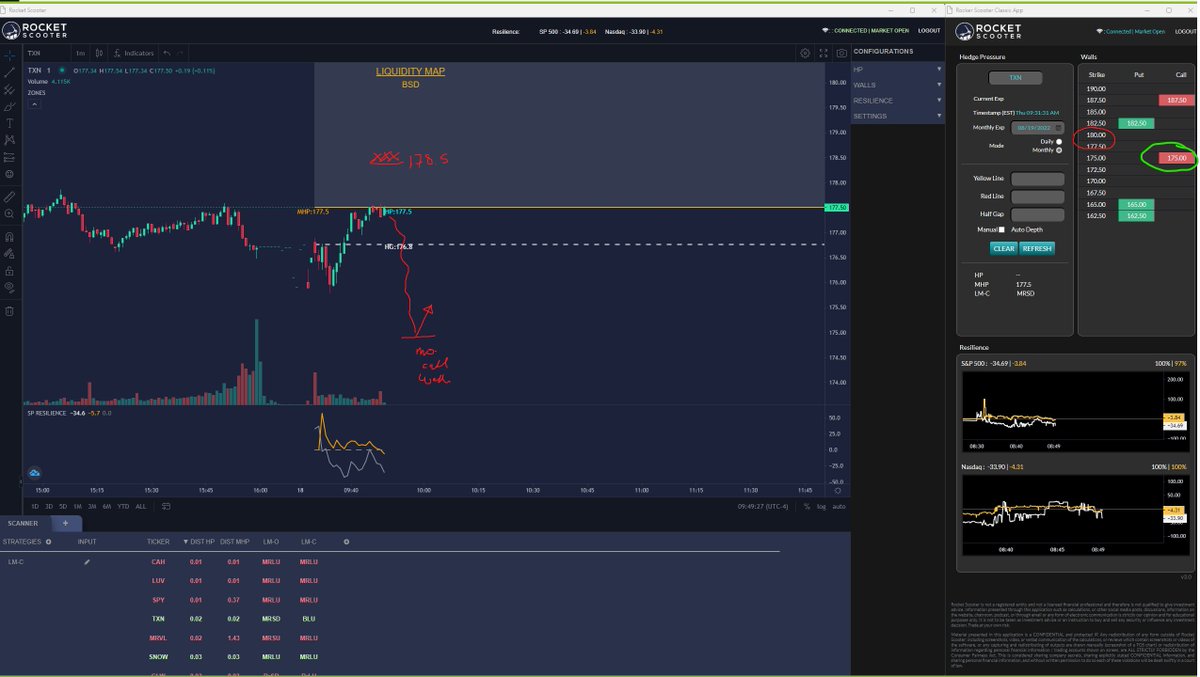The image size is (1200, 677).
Task: Expand the RESILIENCE configuration section
Action: [897, 100]
